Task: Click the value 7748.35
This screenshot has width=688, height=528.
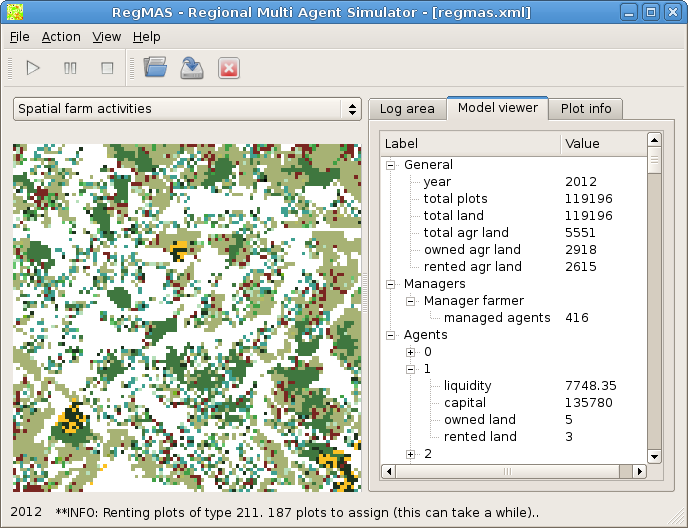Action: [591, 386]
